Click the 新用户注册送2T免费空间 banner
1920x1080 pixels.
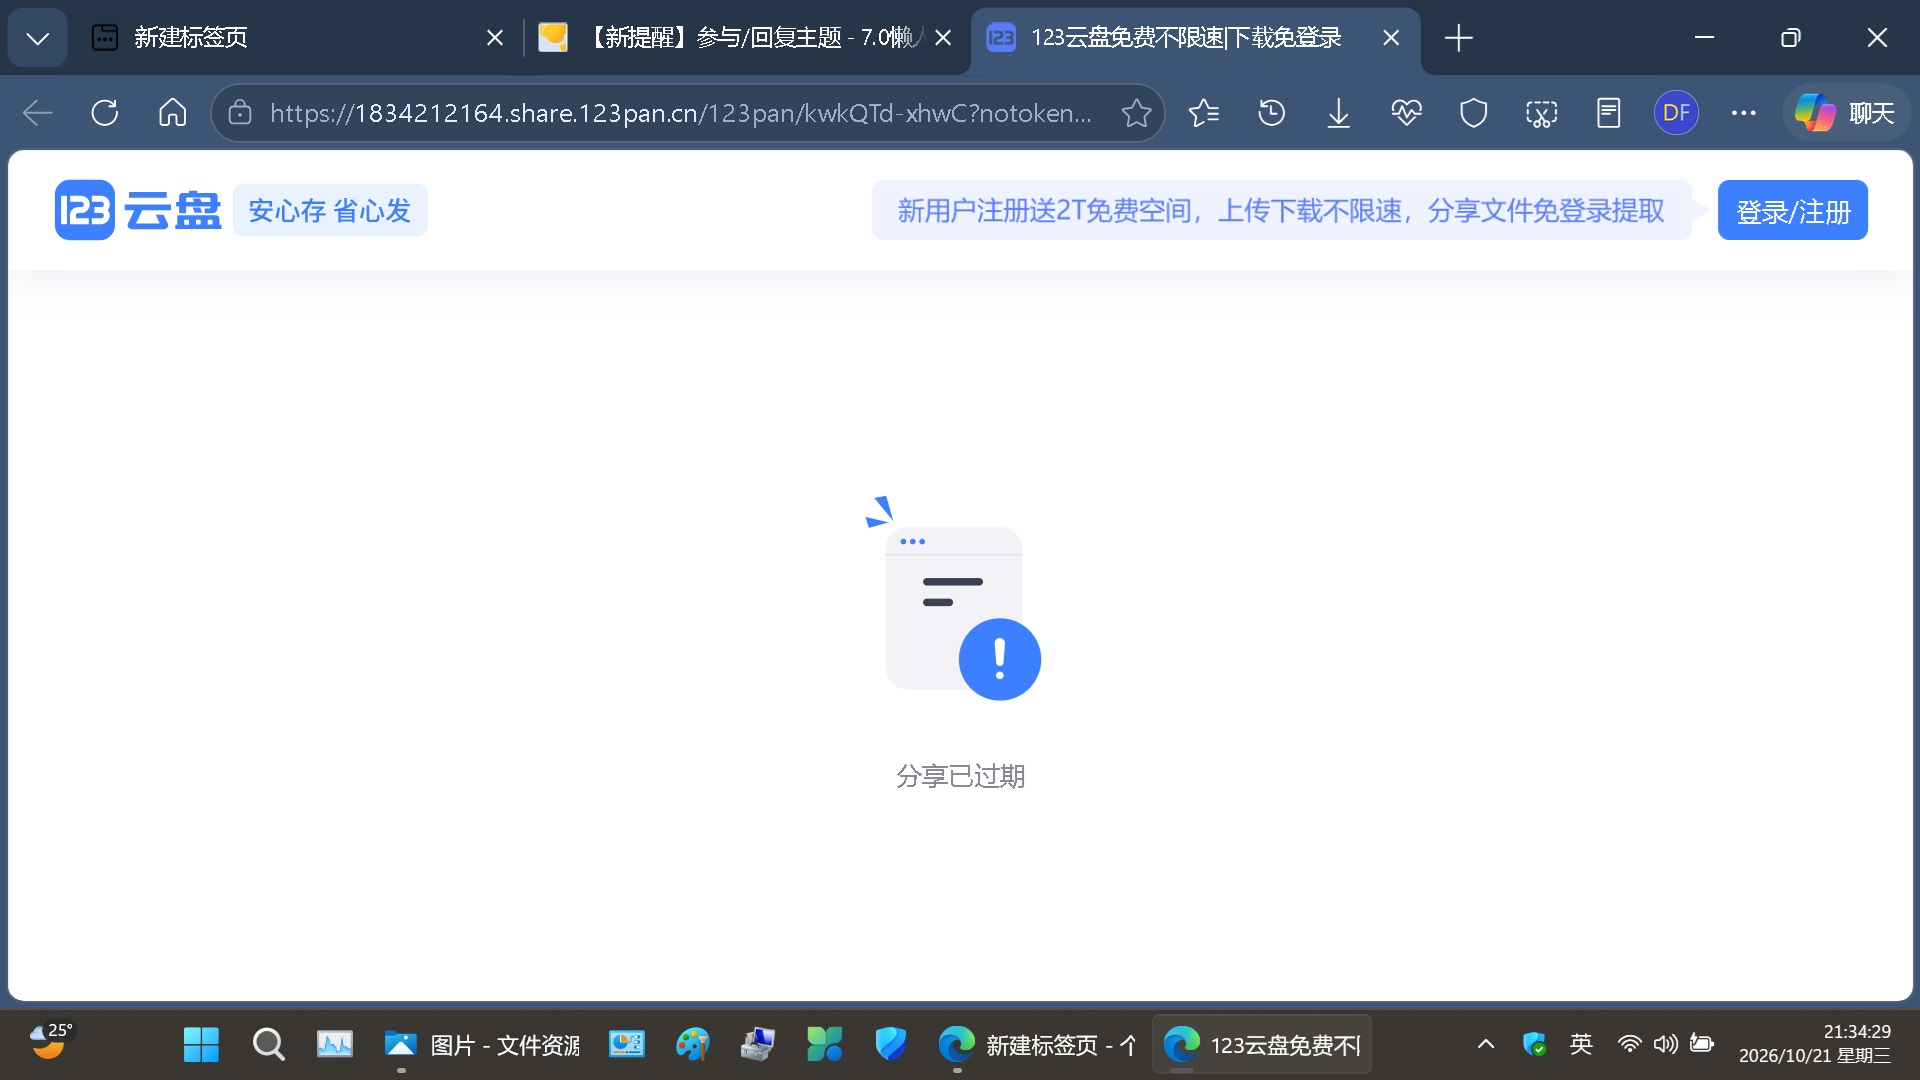click(1281, 210)
